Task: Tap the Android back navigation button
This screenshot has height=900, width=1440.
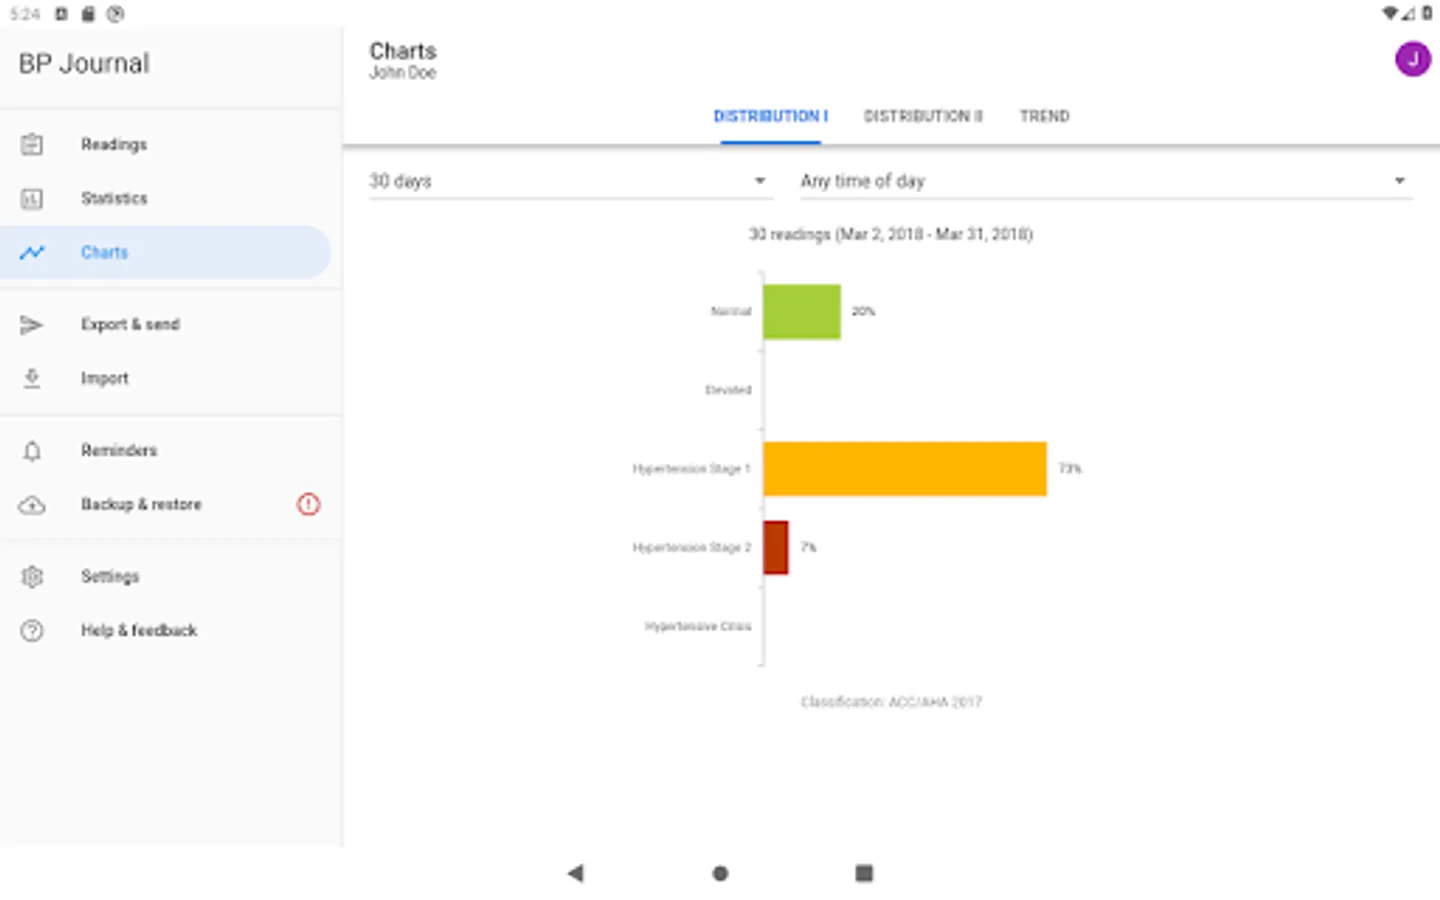Action: tap(575, 873)
